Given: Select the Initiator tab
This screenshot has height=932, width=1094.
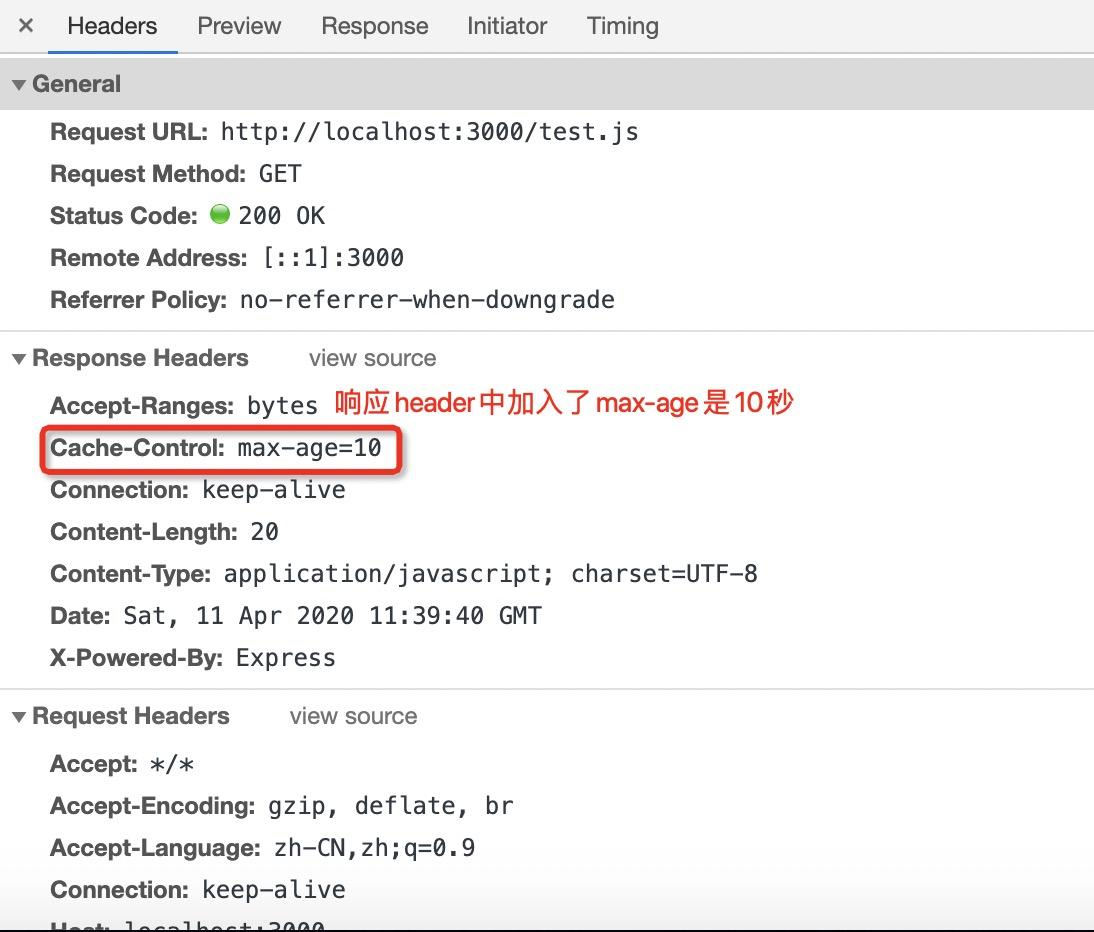Looking at the screenshot, I should 507,26.
